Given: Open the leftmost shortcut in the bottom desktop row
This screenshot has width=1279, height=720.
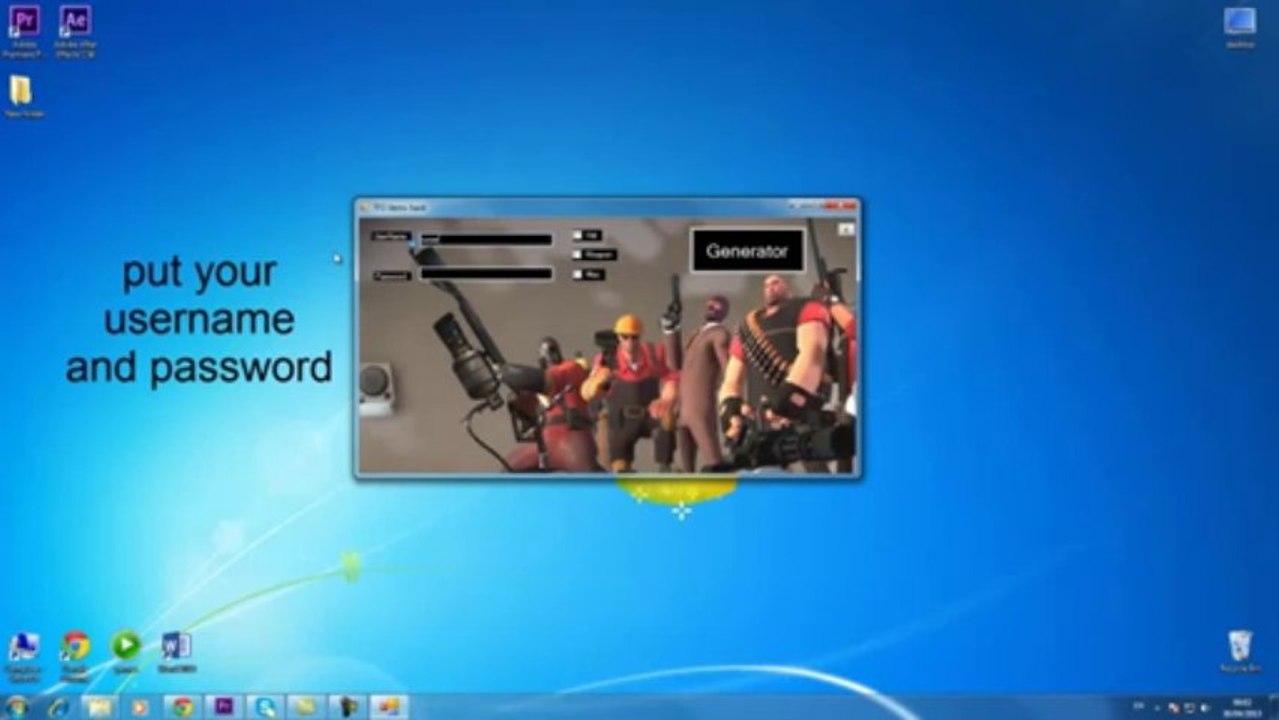Looking at the screenshot, I should coord(23,655).
